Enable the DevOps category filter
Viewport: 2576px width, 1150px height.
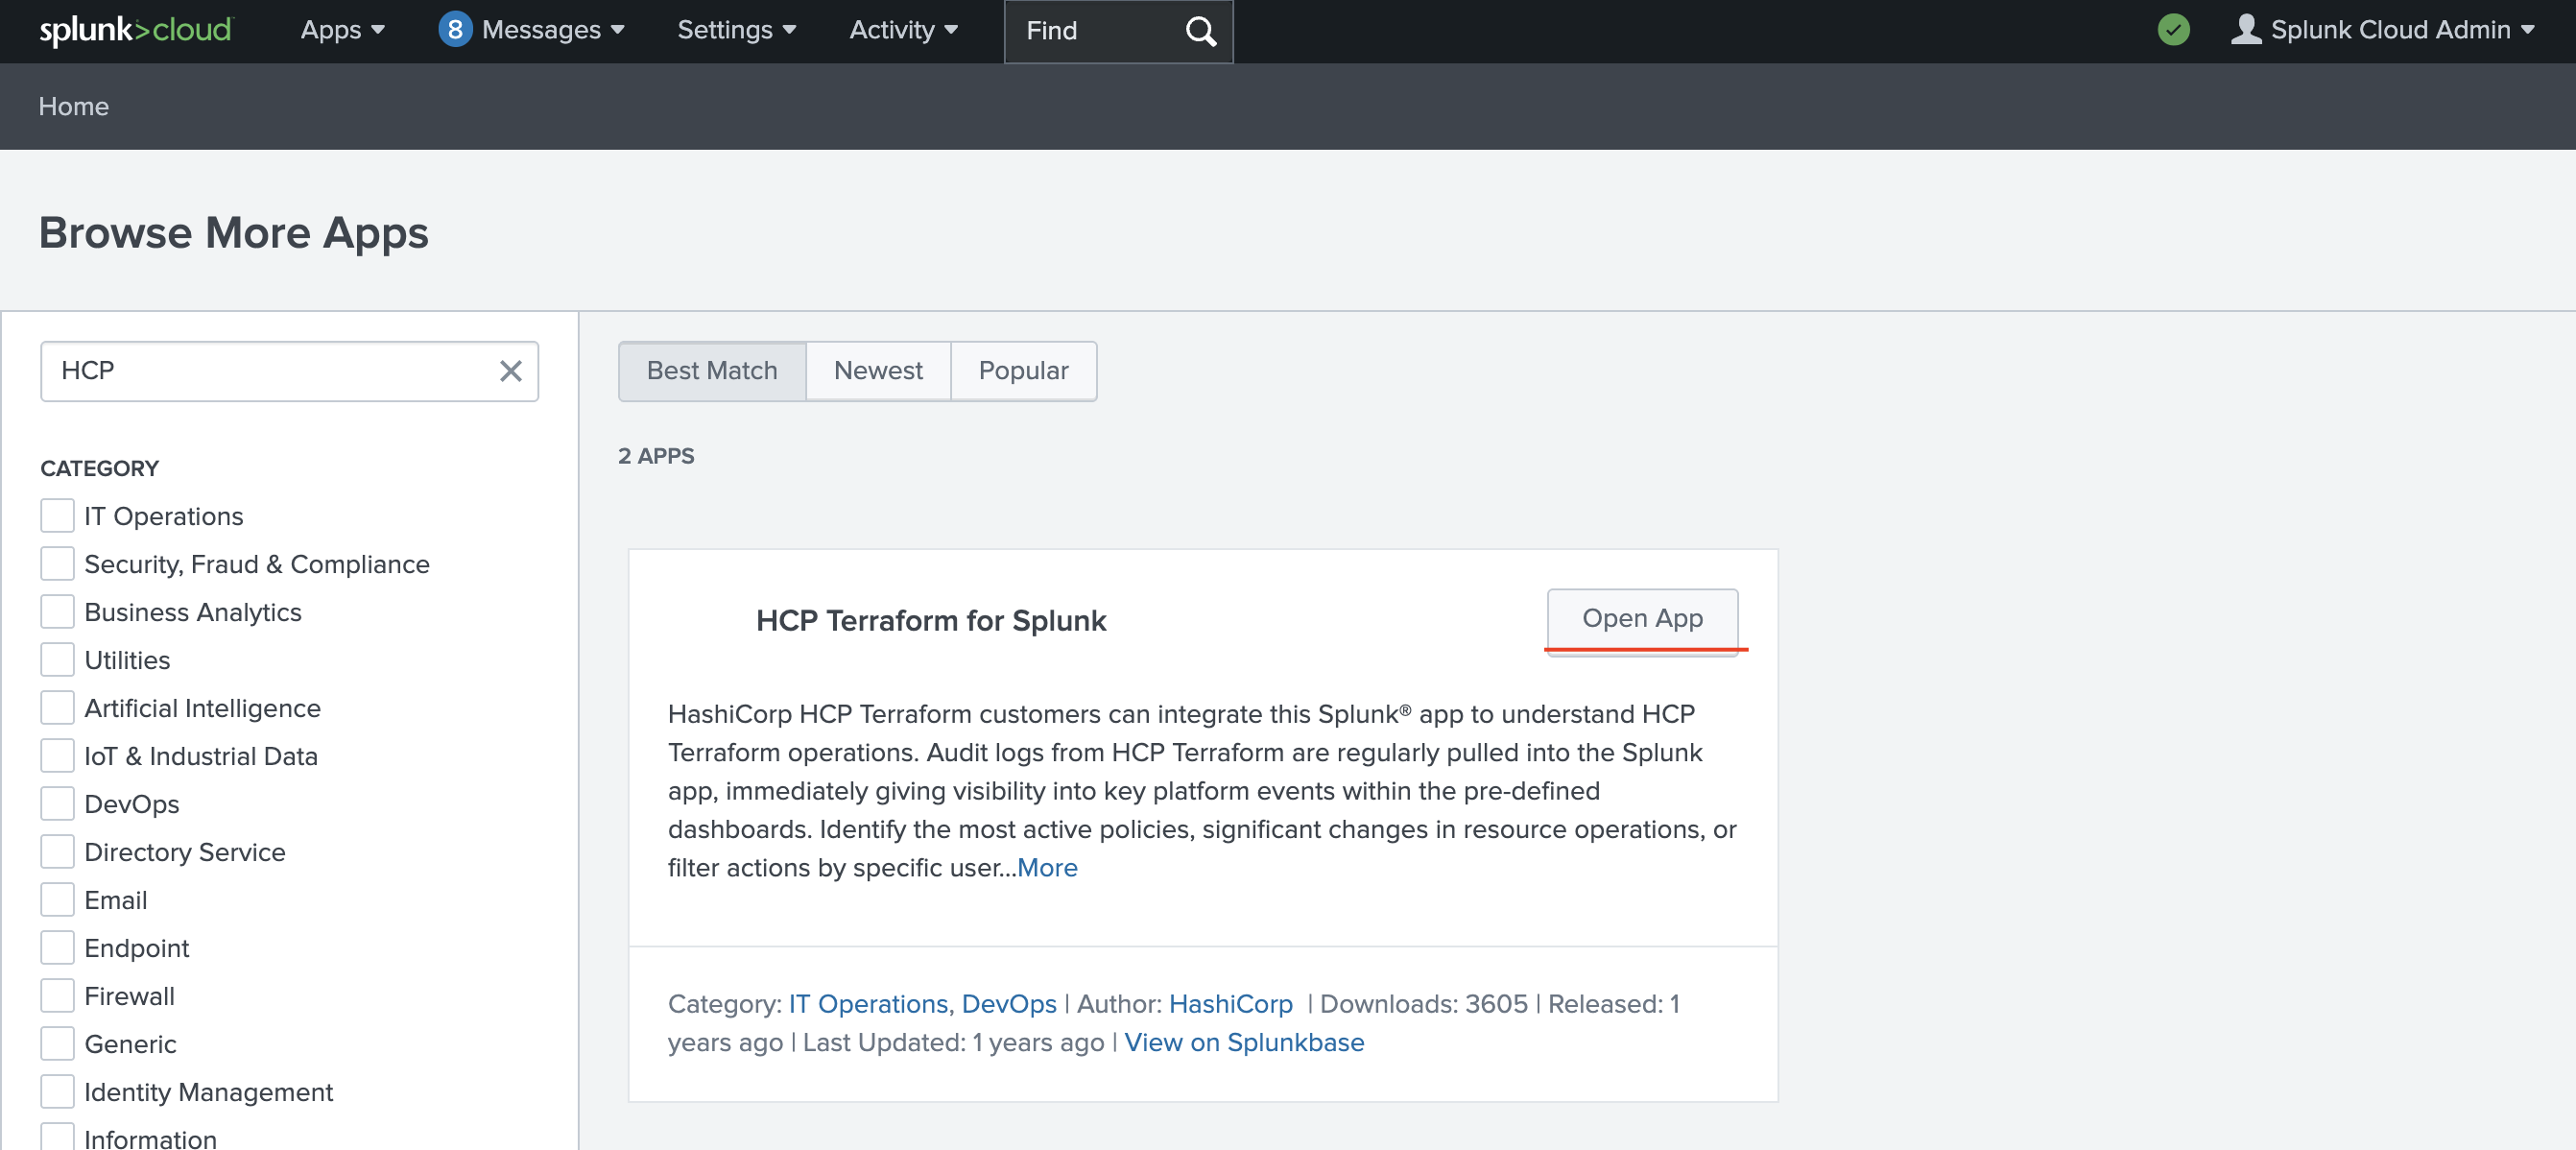pos(57,804)
